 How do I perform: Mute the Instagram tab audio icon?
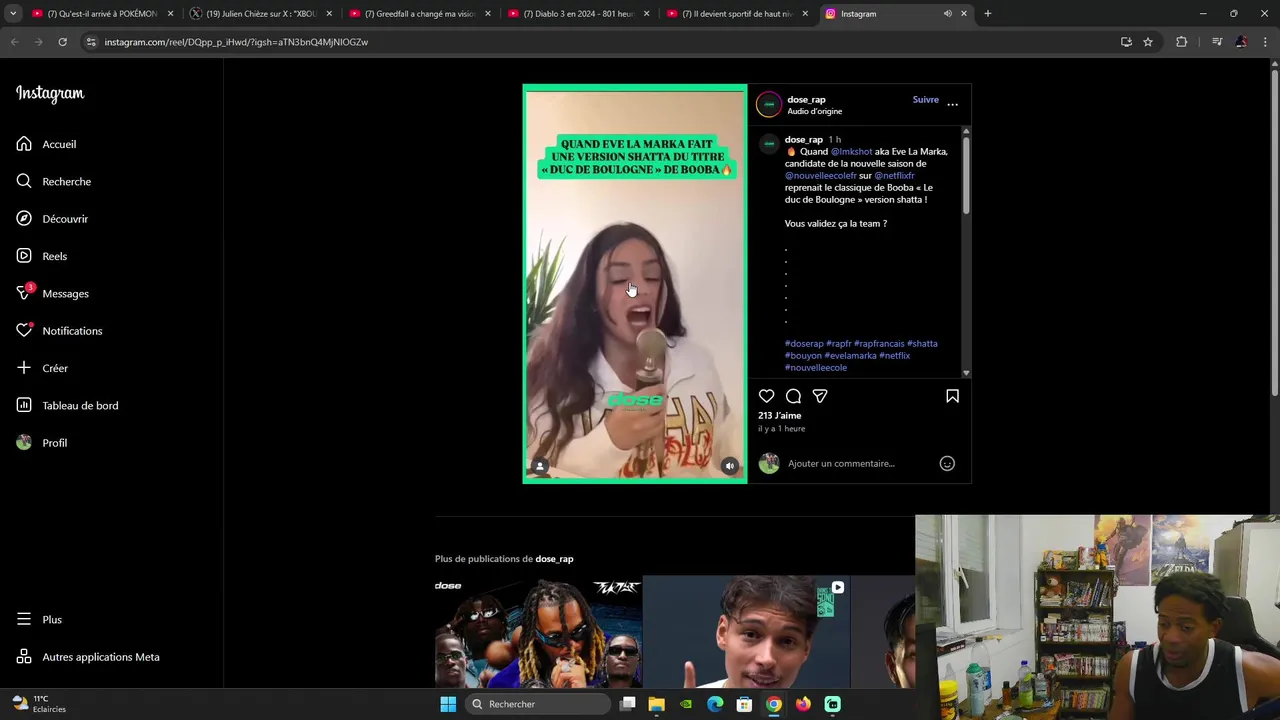(947, 14)
